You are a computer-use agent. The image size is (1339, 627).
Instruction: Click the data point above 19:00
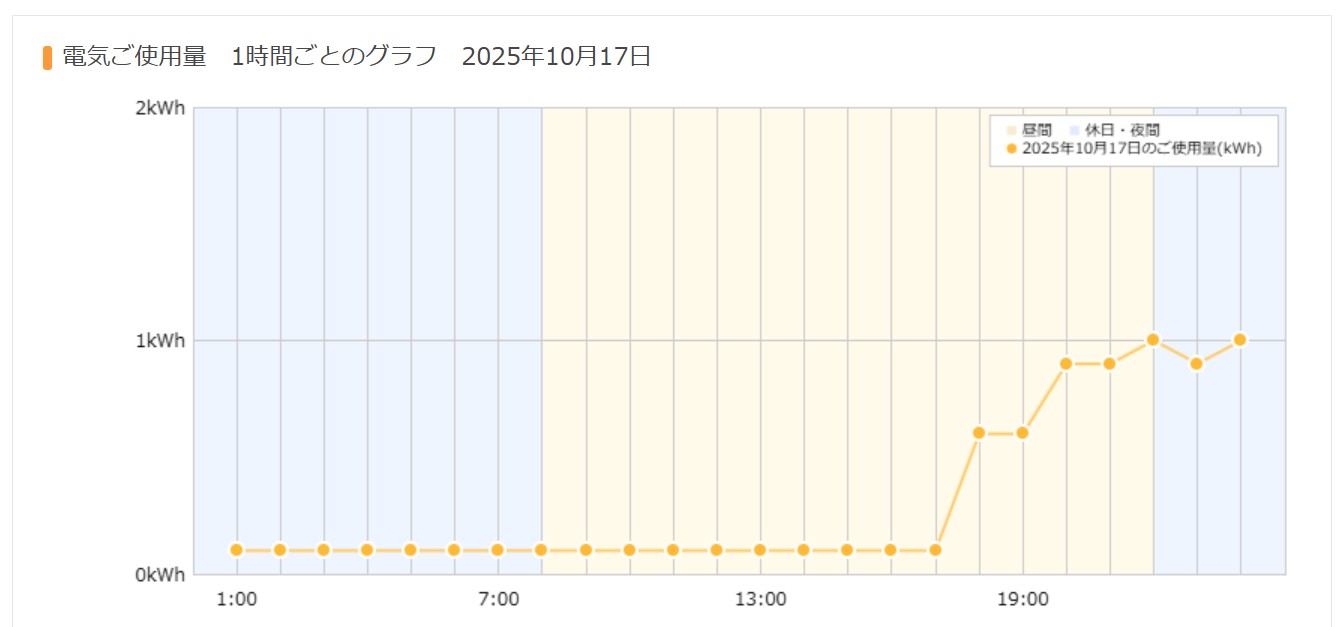[x=1022, y=433]
